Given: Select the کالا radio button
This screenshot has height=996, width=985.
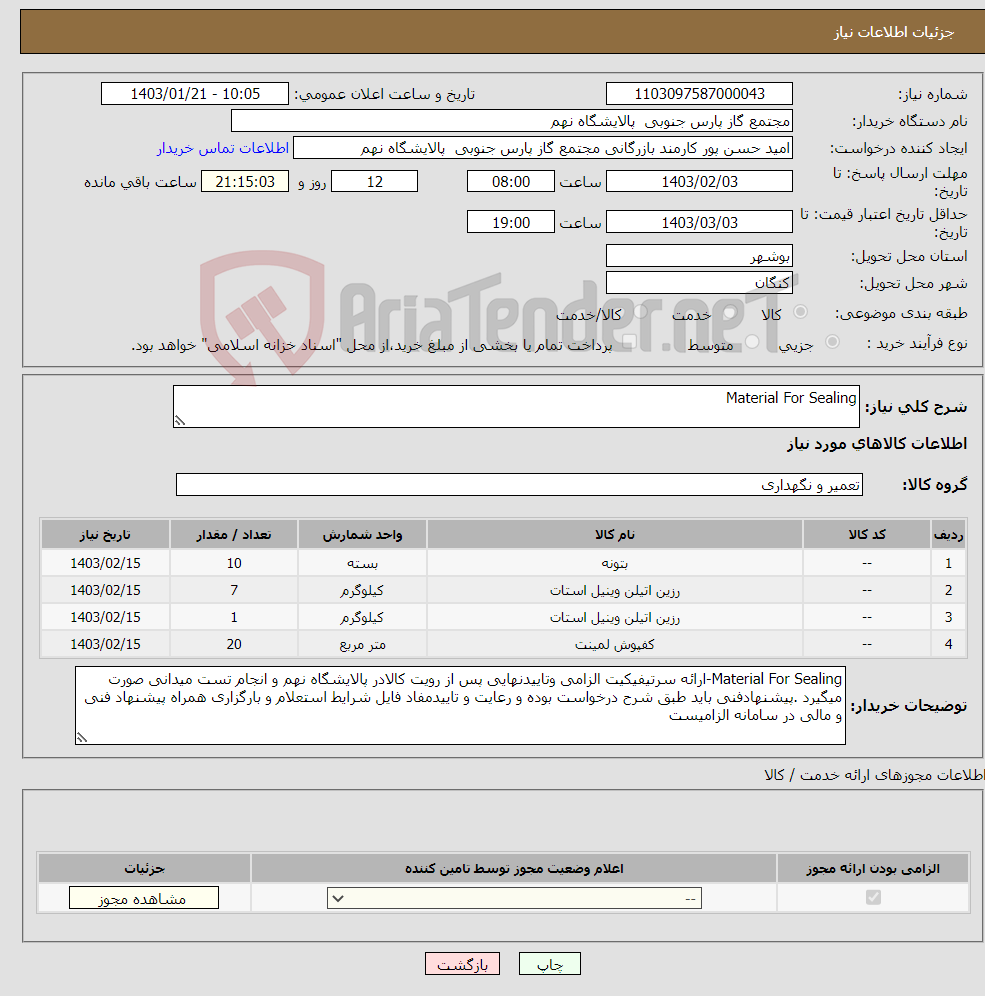Looking at the screenshot, I should tap(801, 312).
